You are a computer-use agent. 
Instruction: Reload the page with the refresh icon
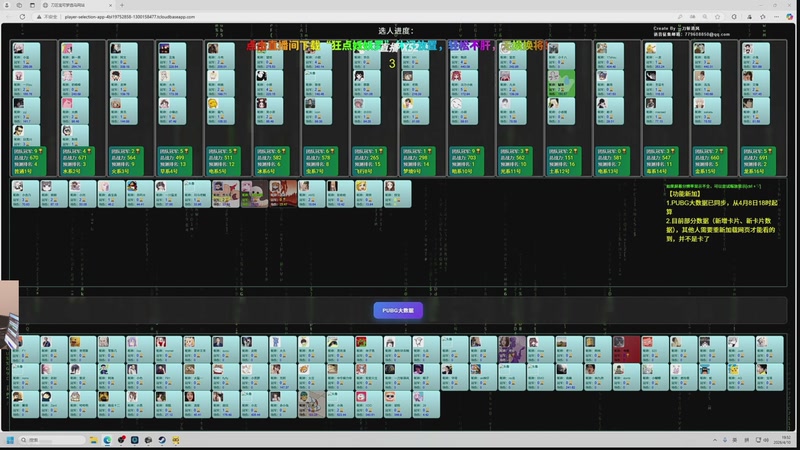pyautogui.click(x=22, y=17)
